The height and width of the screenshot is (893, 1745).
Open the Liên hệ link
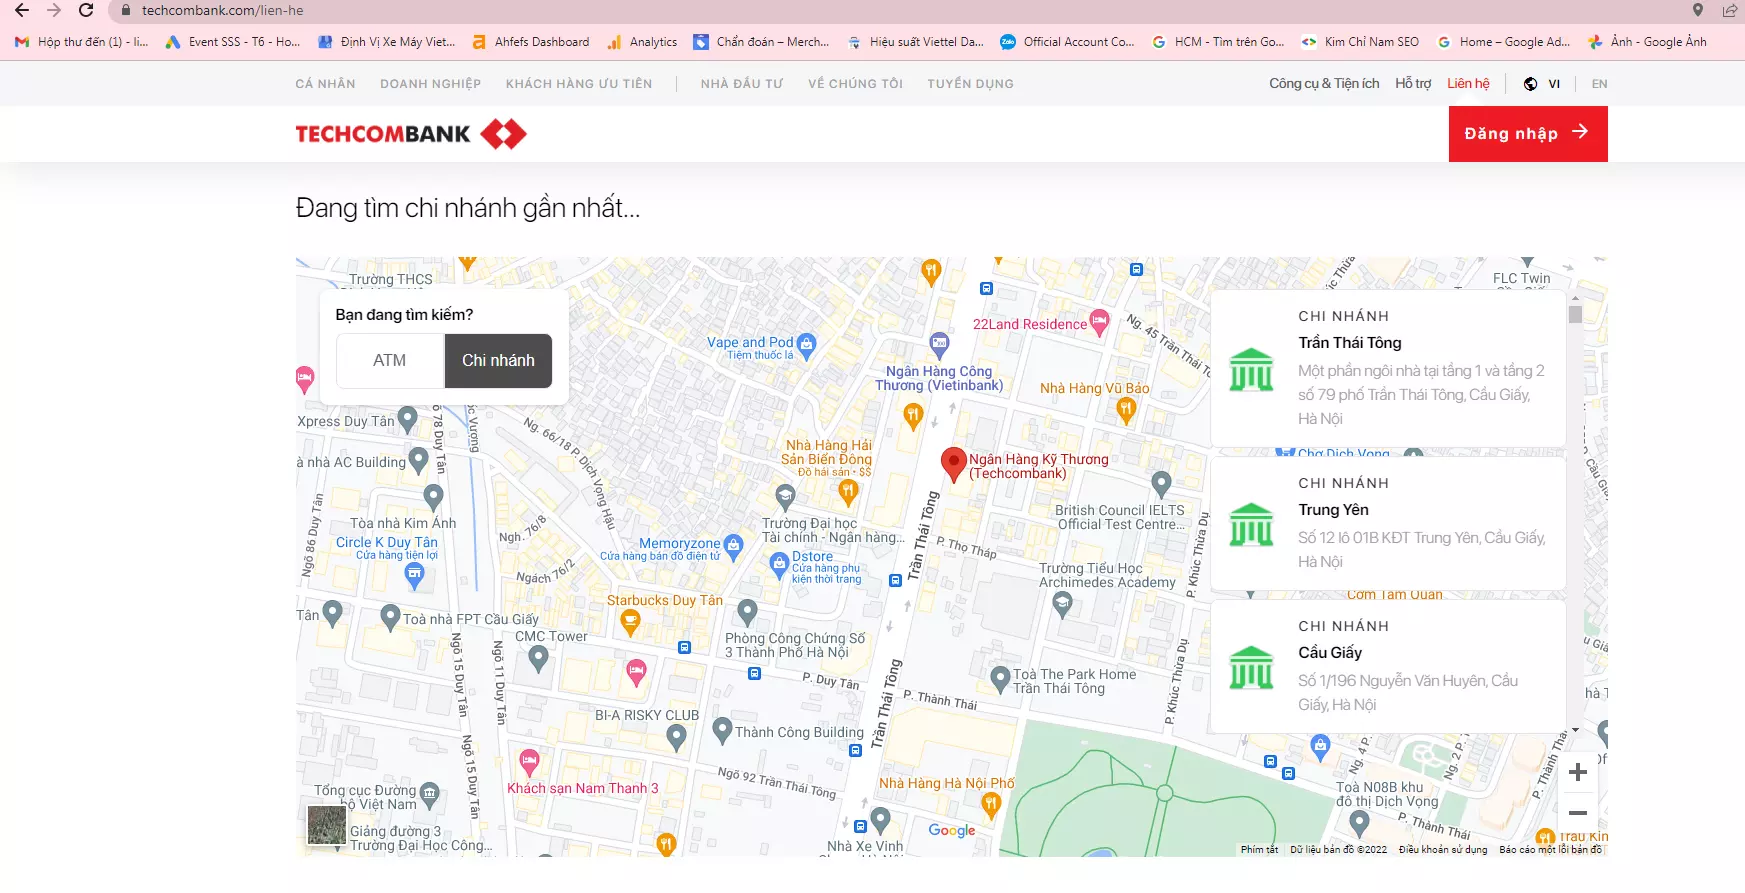tap(1468, 84)
